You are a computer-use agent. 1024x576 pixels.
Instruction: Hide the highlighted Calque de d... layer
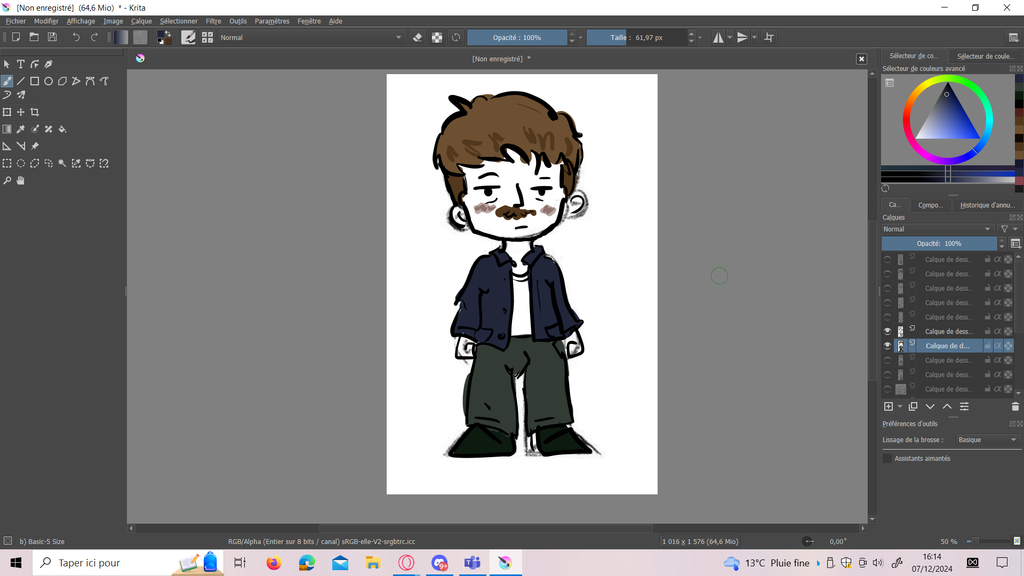888,345
